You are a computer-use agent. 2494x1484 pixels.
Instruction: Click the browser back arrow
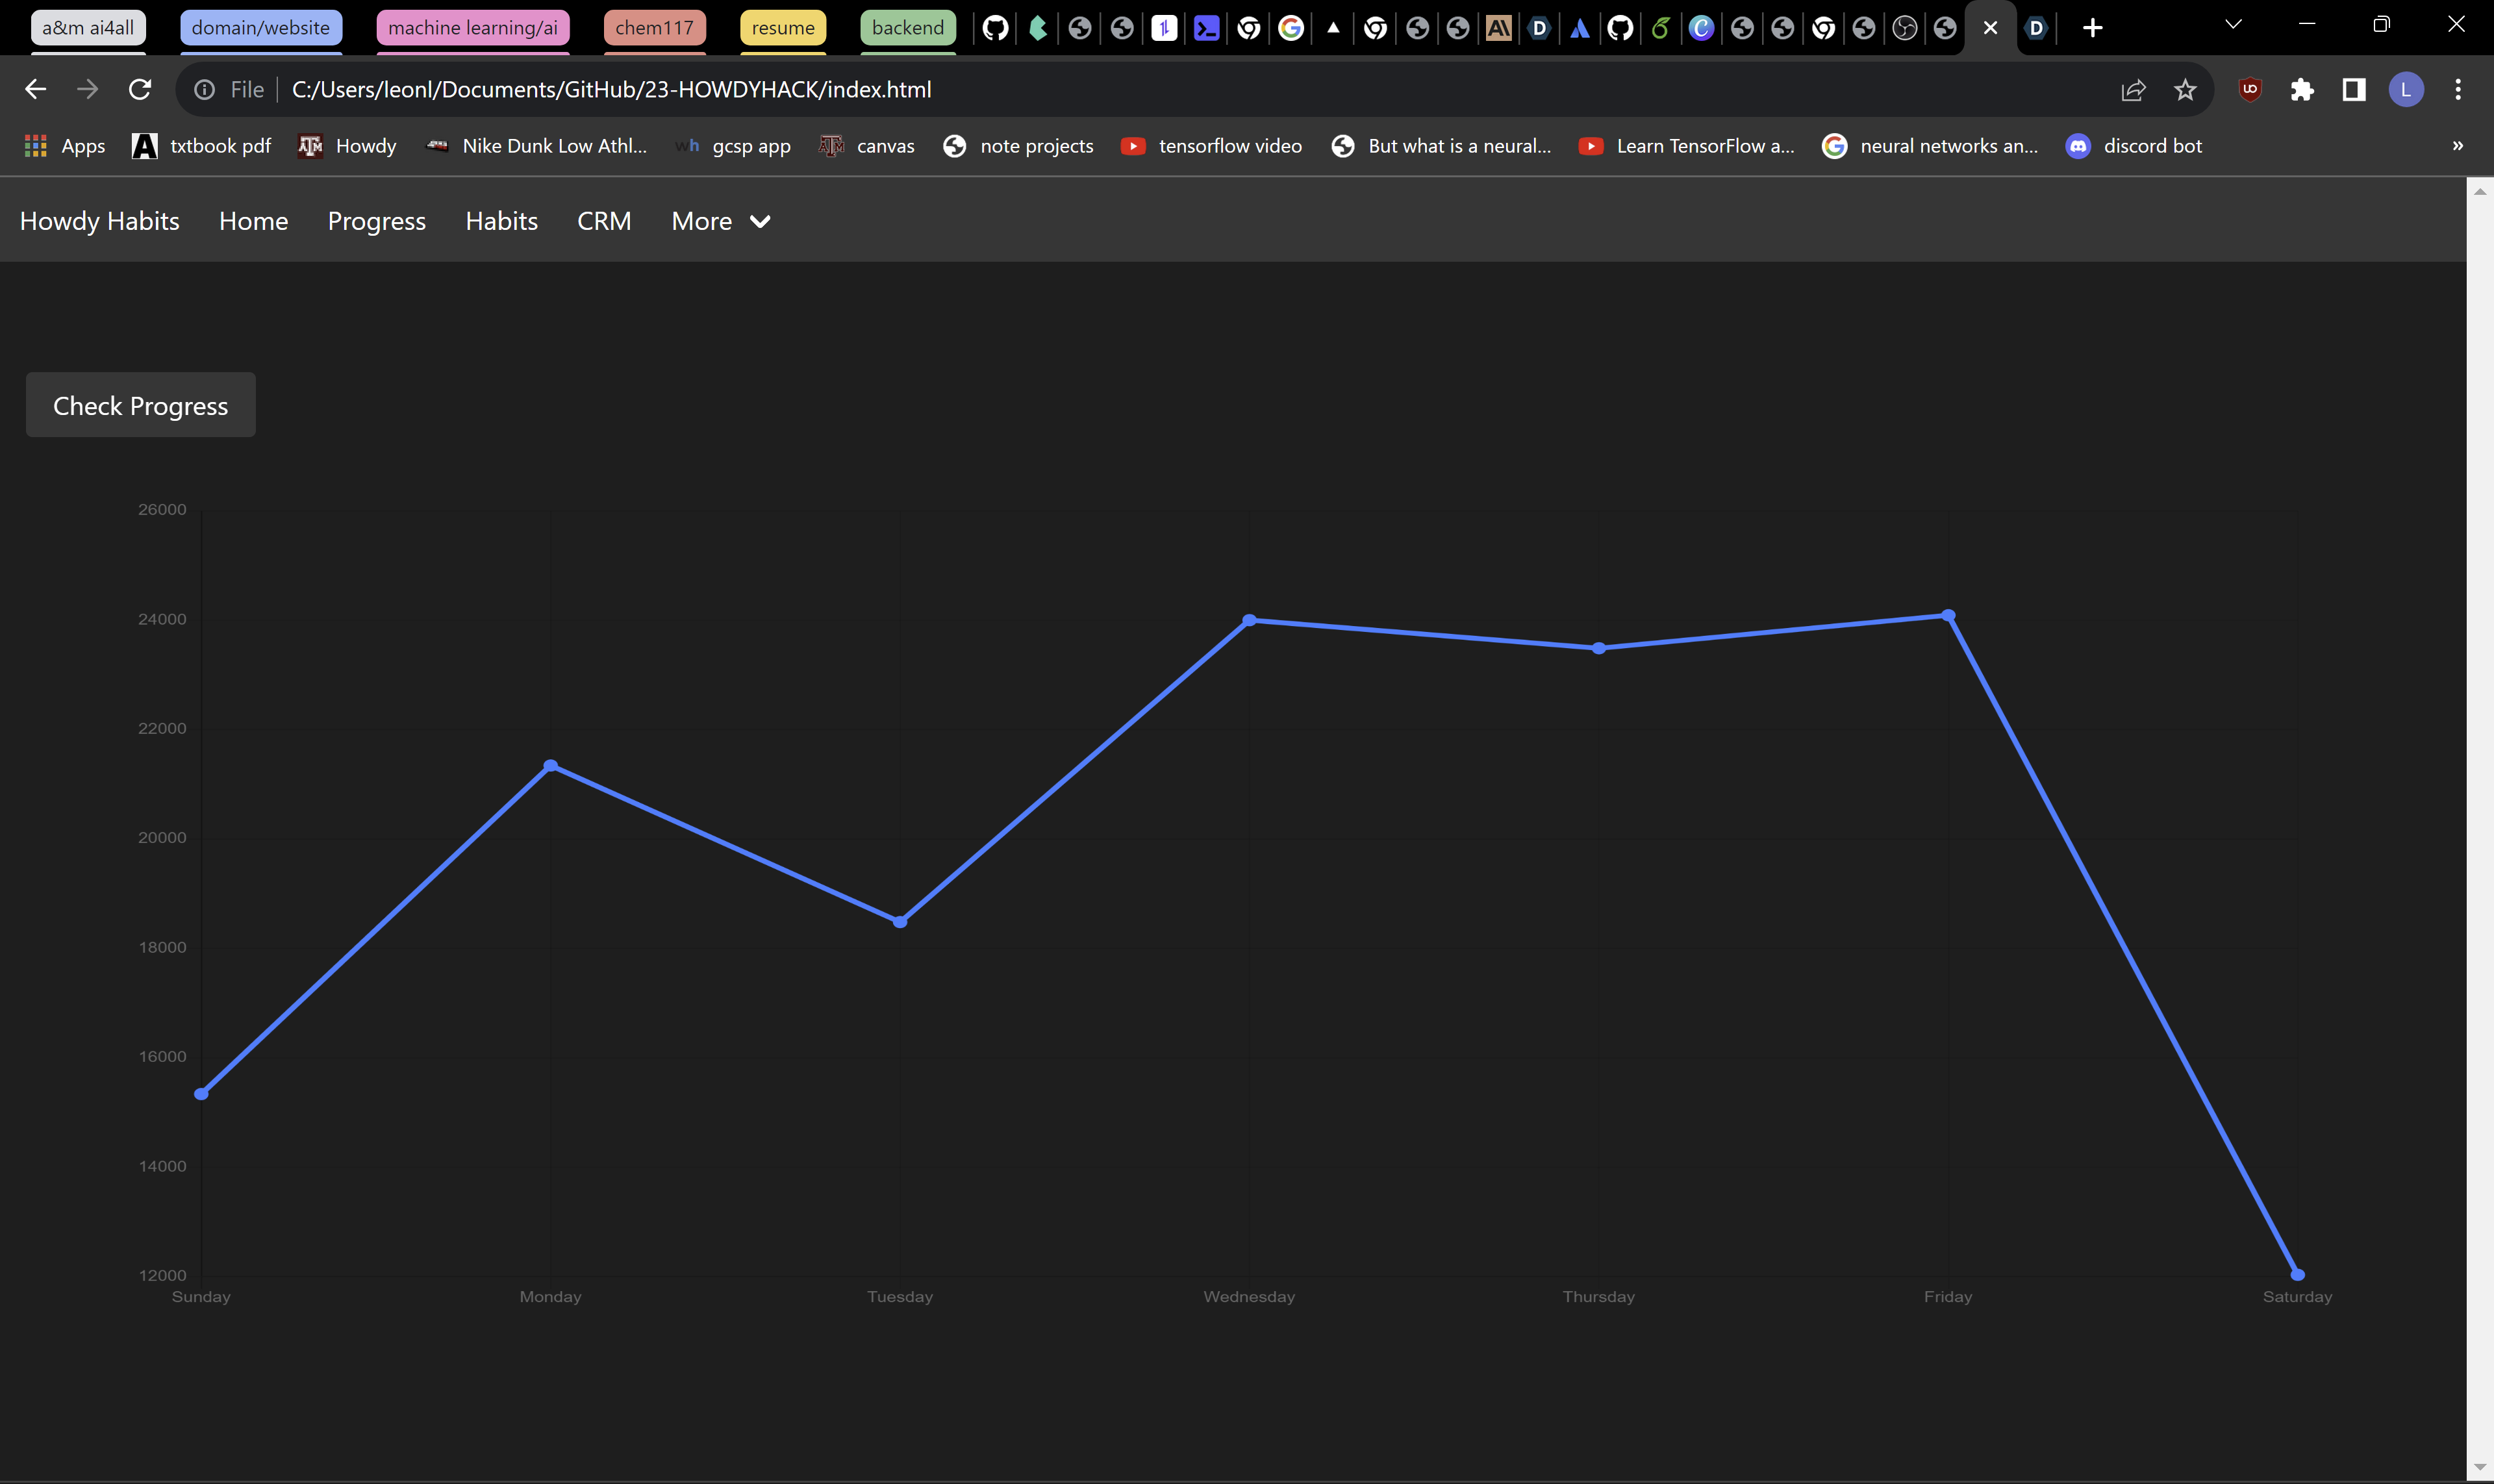pyautogui.click(x=36, y=90)
